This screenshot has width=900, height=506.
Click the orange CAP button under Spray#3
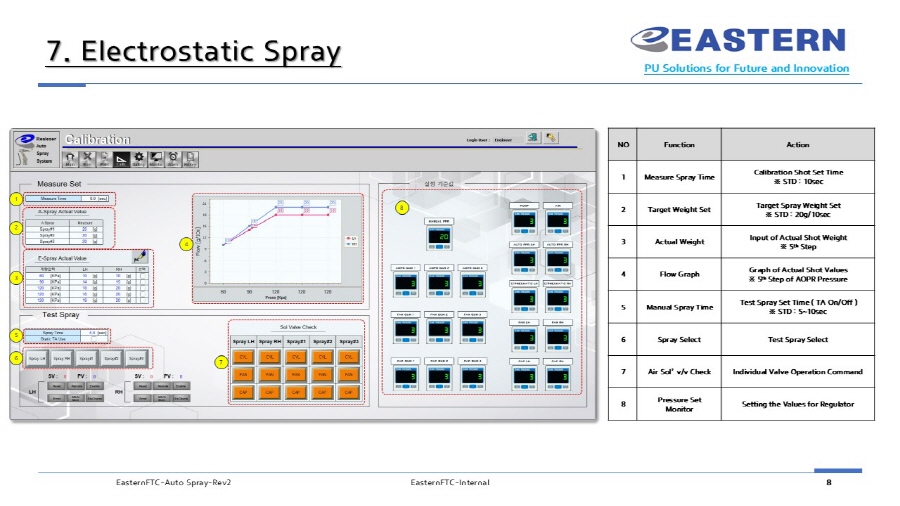348,392
